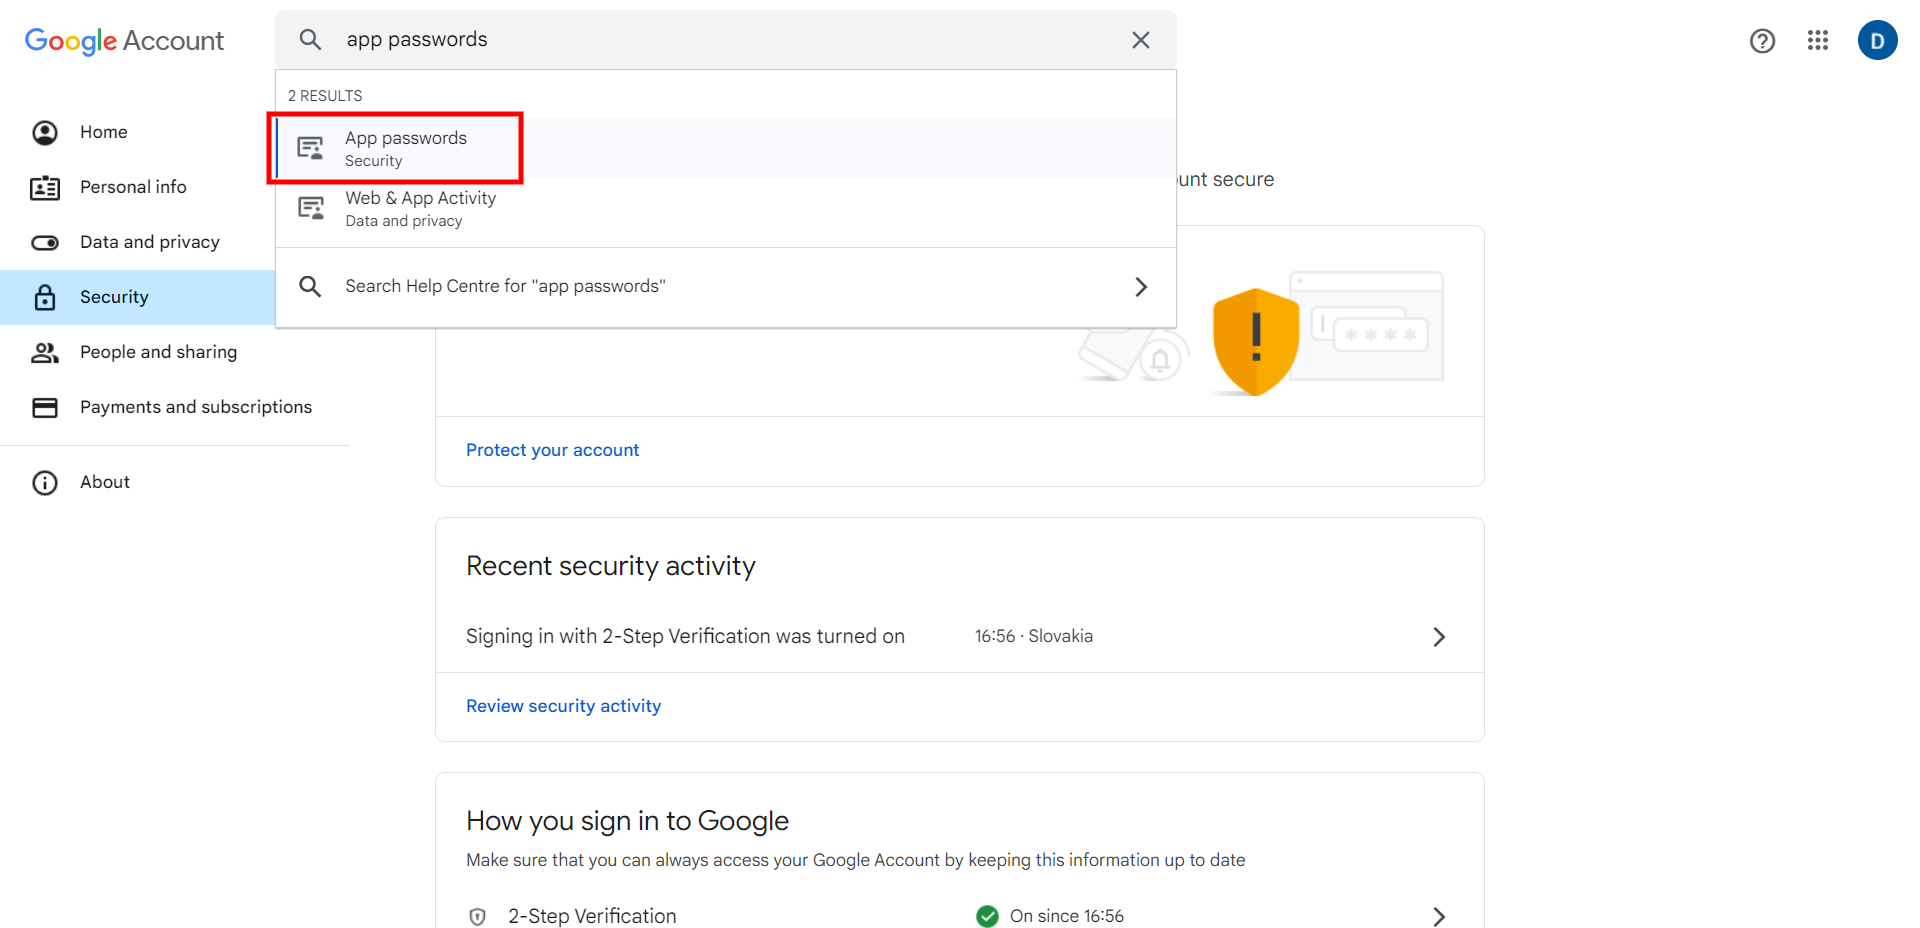The height and width of the screenshot is (928, 1920).
Task: Select Security in the sidebar
Action: [114, 297]
